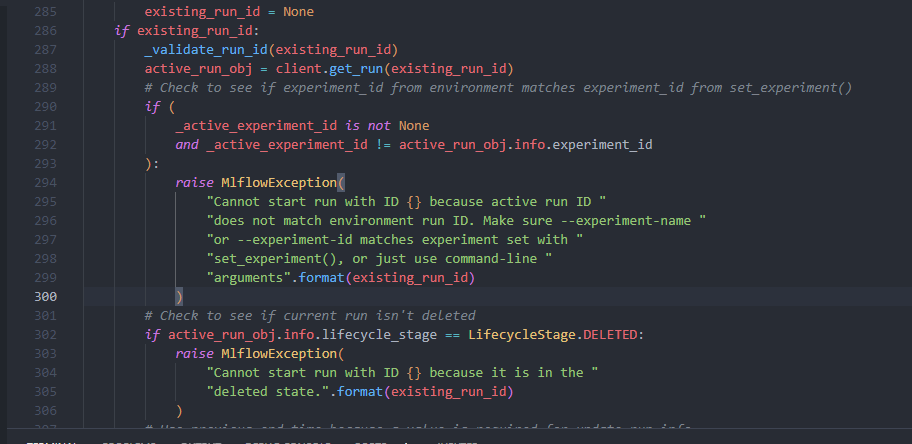
Task: Click 'experiment_id' attribute at end of line 292
Action: [x=602, y=145]
